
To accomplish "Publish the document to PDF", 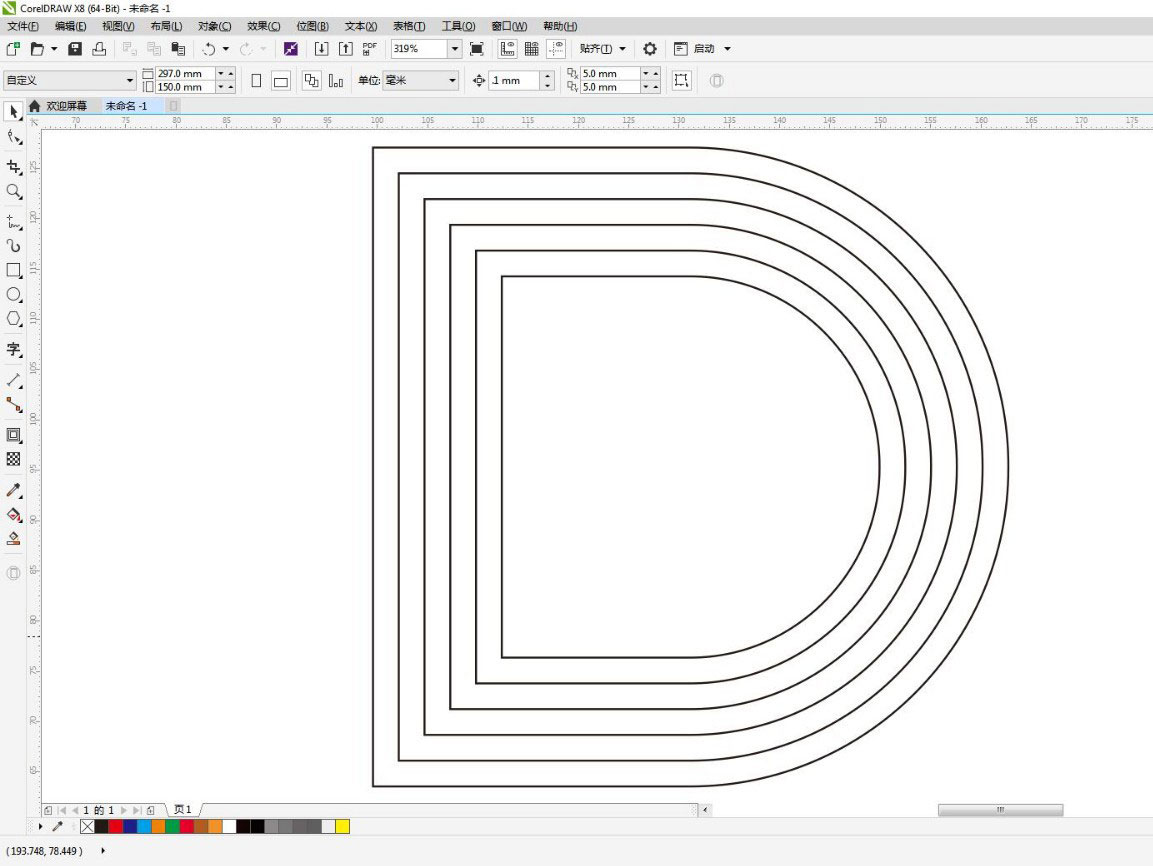I will (x=368, y=48).
